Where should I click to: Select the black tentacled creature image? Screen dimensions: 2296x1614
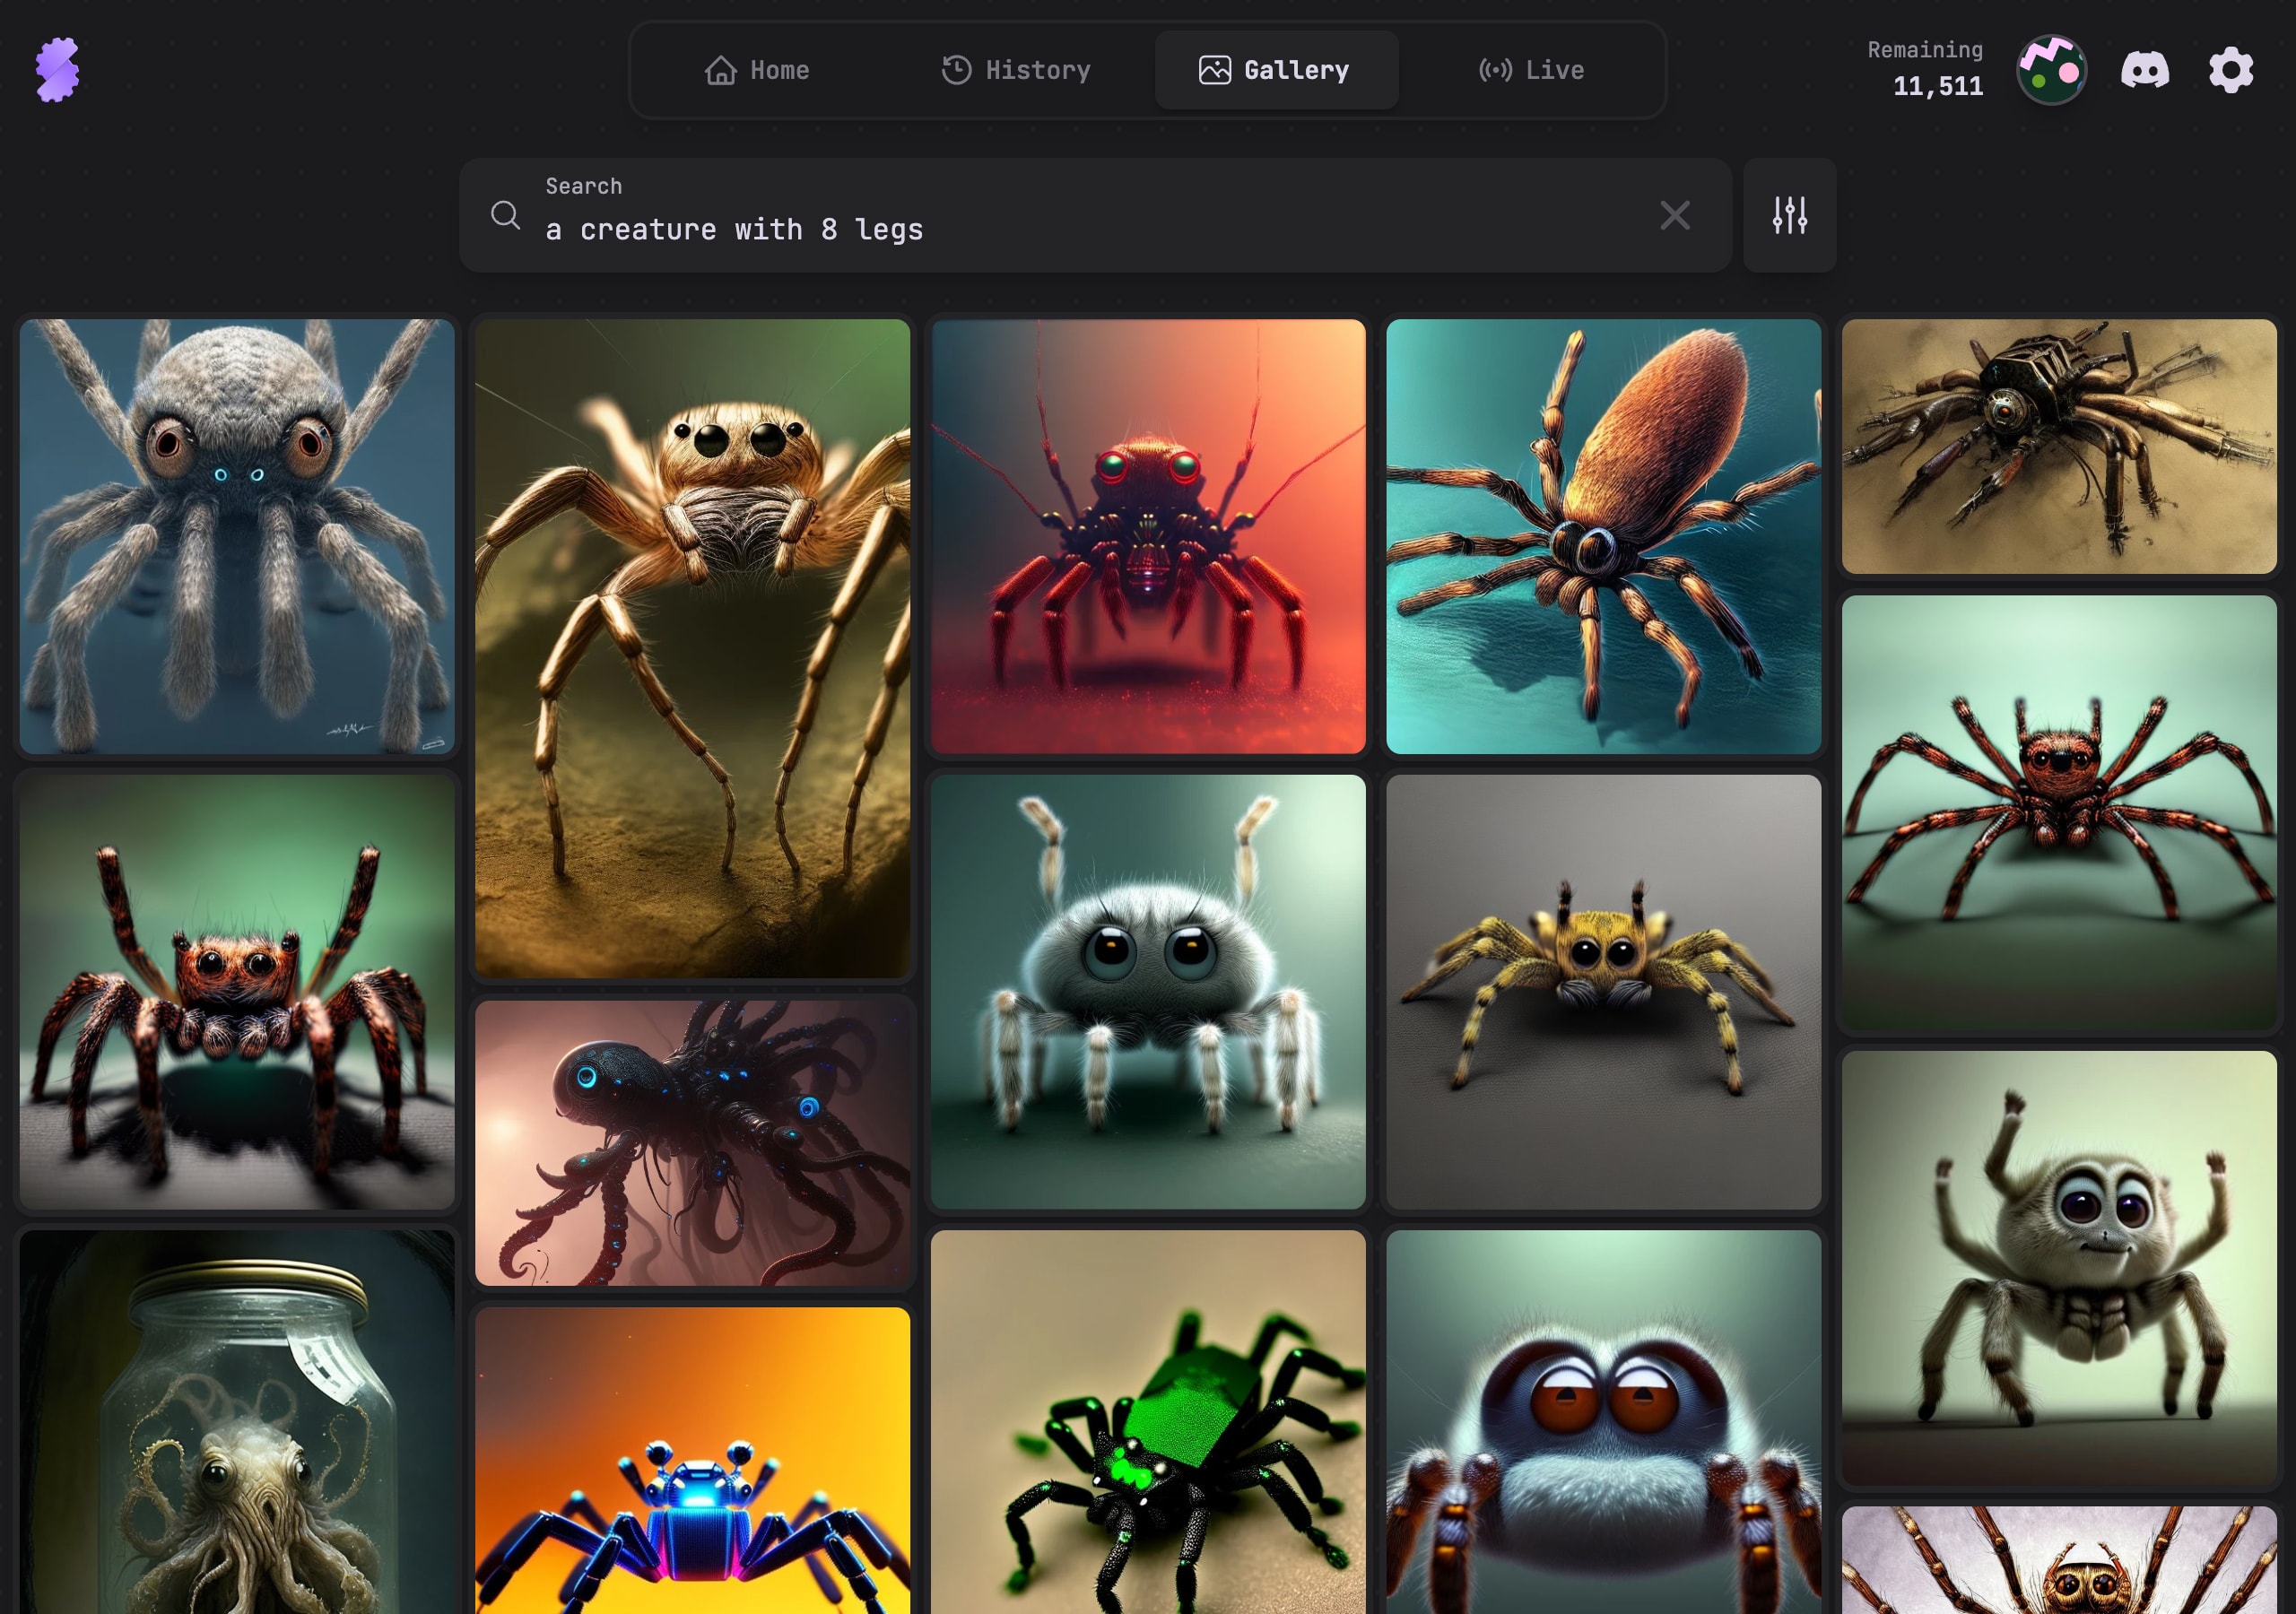[692, 1142]
